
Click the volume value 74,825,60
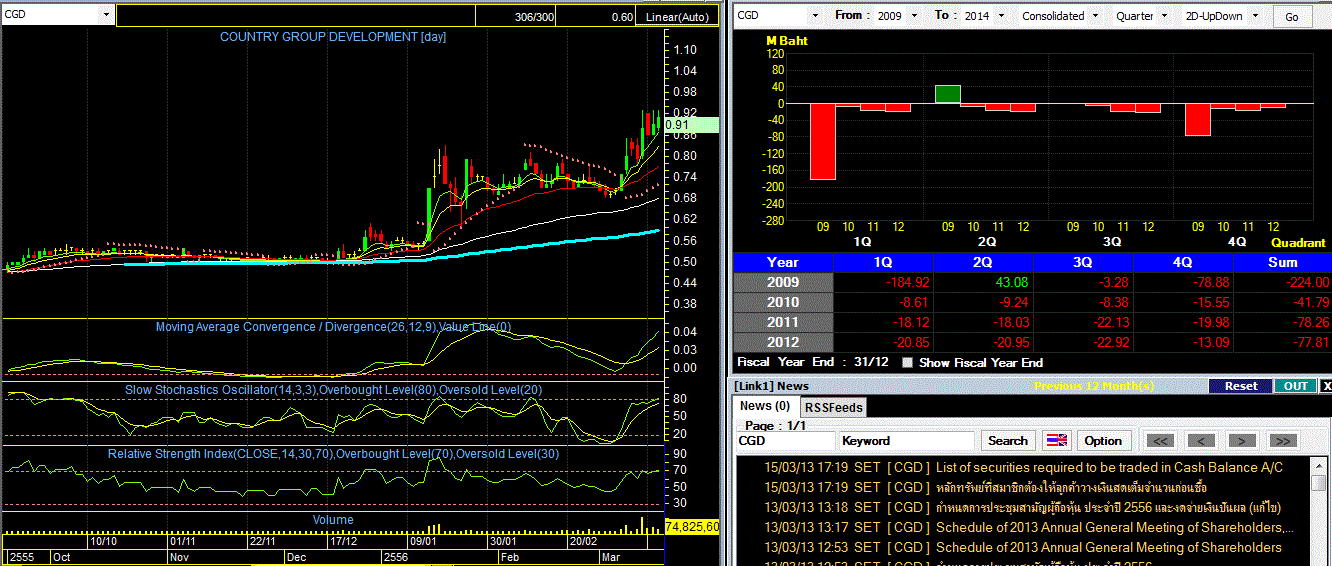(x=692, y=526)
